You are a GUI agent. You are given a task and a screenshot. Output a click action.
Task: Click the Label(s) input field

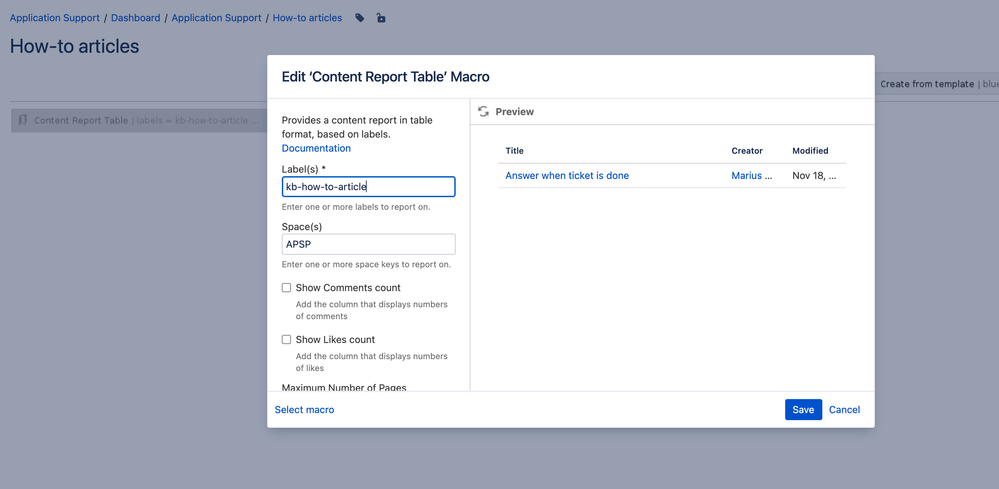tap(368, 187)
